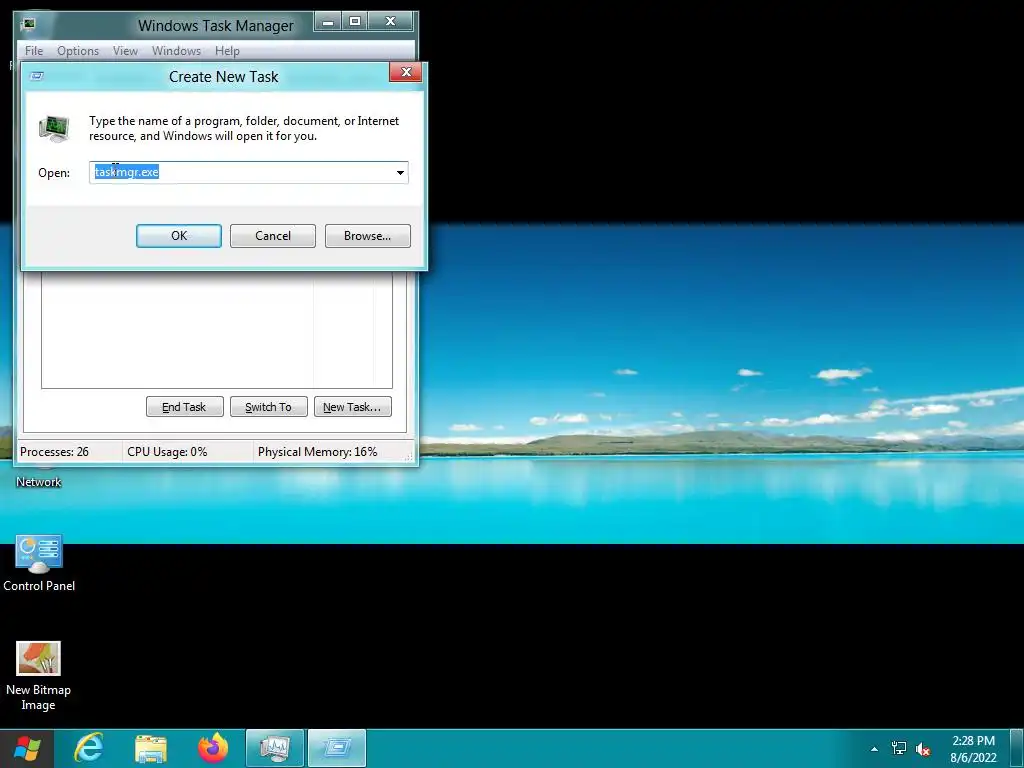Screen dimensions: 1024x768
Task: Launch Internet Explorer from the taskbar
Action: click(89, 748)
